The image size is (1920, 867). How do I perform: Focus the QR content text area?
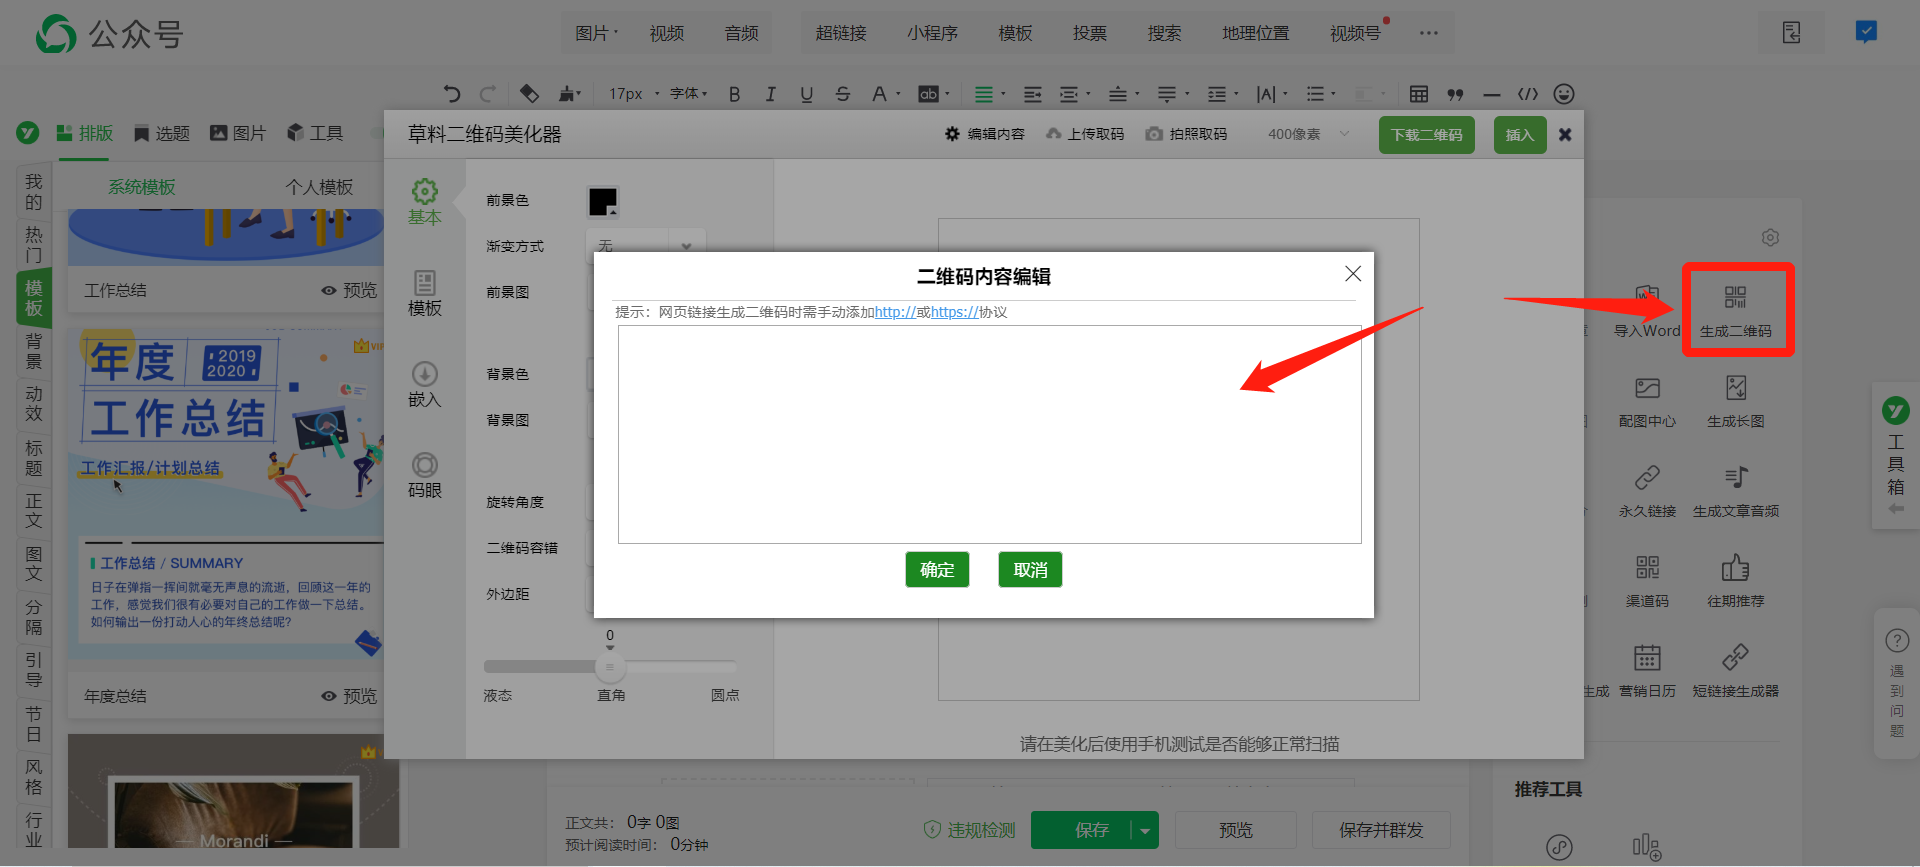[989, 434]
